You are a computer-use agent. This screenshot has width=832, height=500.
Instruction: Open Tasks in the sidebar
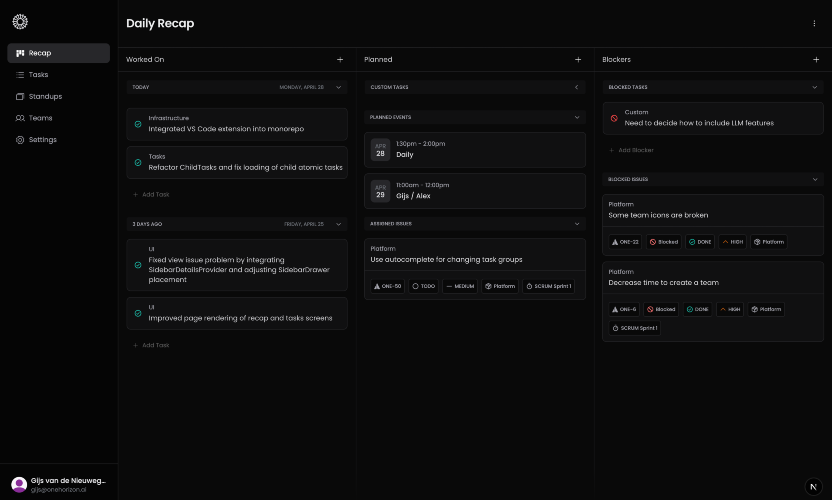coord(38,75)
